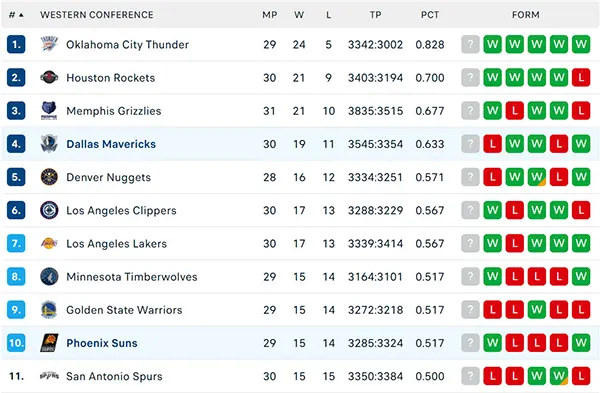Viewport: 600px width, 393px height.
Task: Click Rockets' red L latest form badge
Action: 581,78
